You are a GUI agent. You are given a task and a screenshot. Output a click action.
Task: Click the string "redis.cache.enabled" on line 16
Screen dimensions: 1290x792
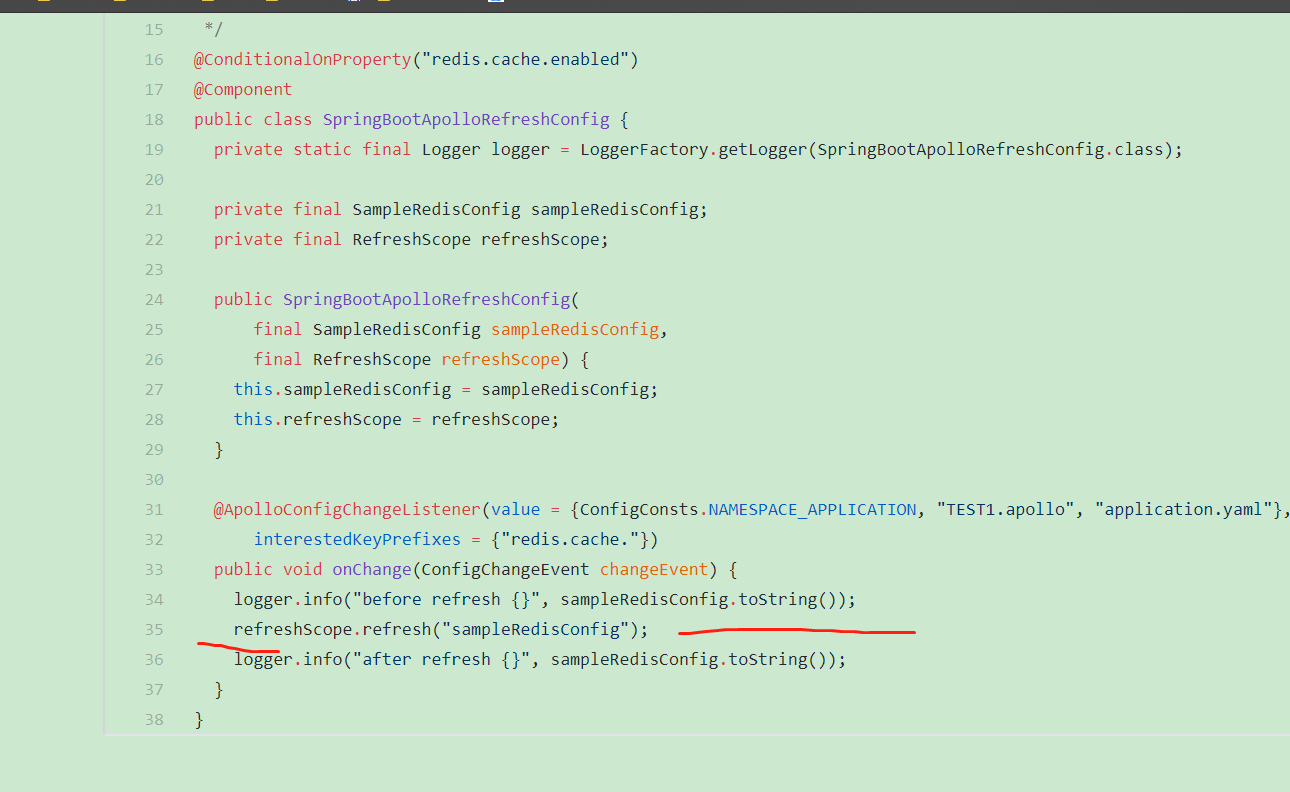pyautogui.click(x=523, y=59)
